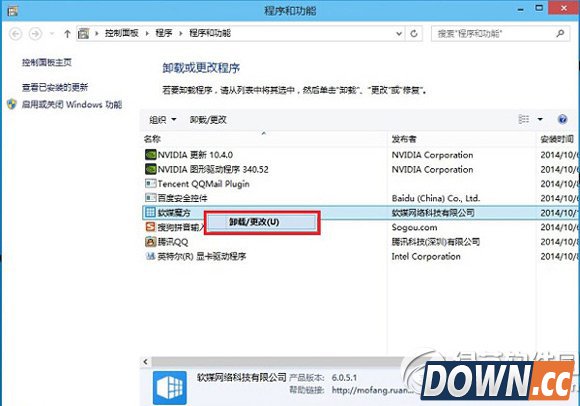Open http://mofang.ruan... help link

pyautogui.click(x=372, y=390)
